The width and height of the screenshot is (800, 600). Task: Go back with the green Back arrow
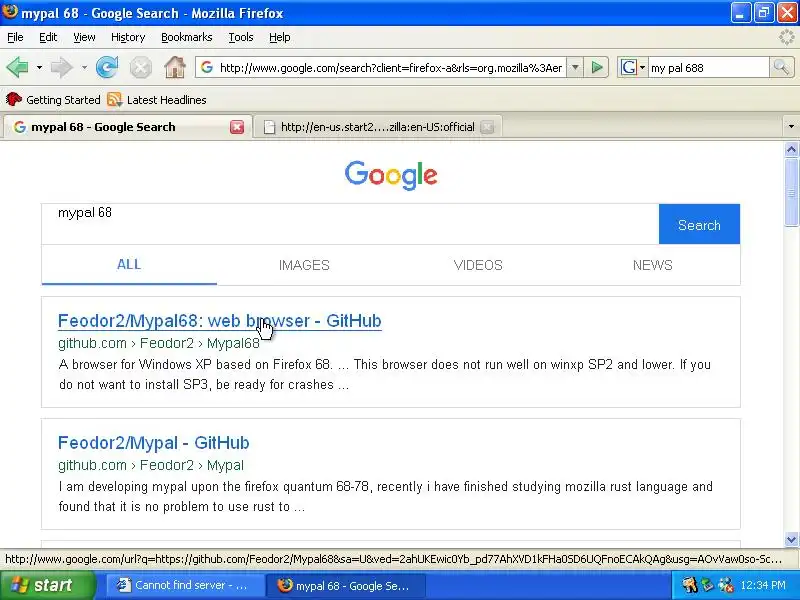point(17,67)
